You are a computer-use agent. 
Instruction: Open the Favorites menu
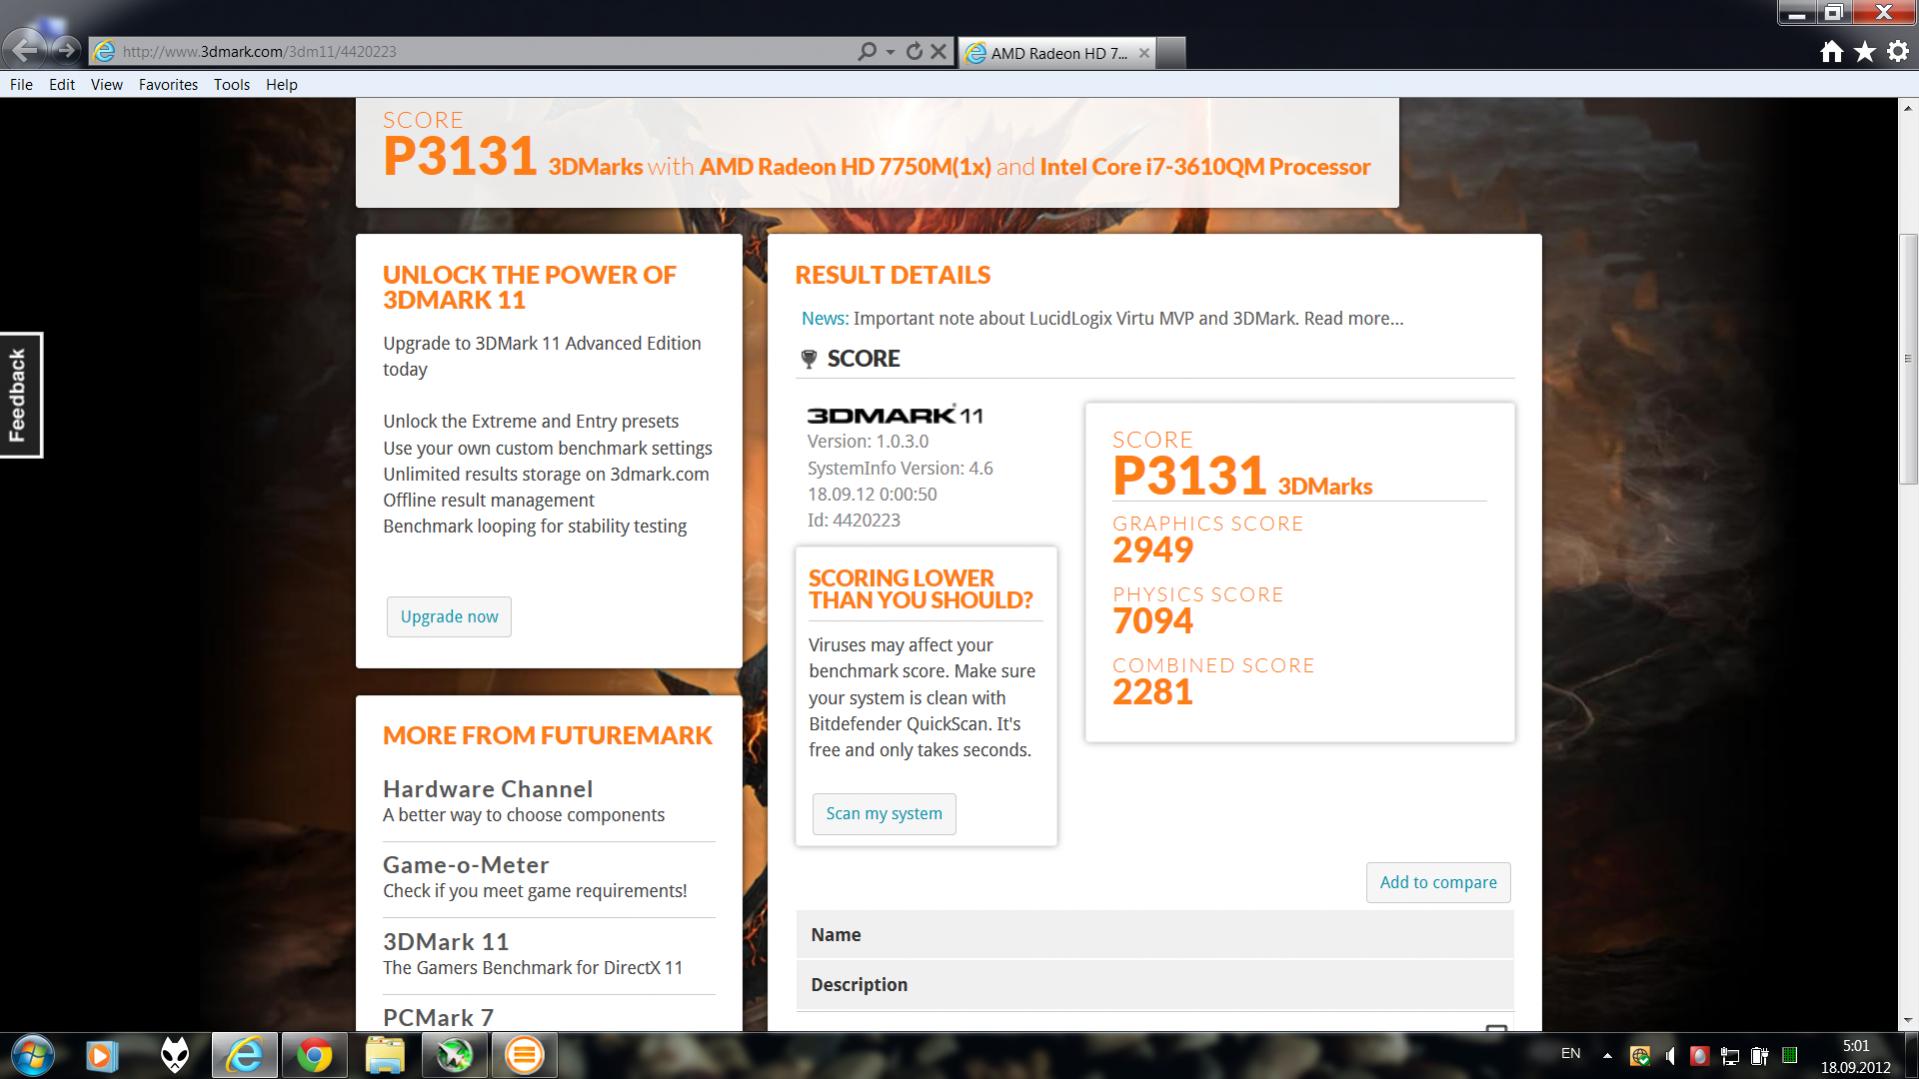(x=168, y=85)
